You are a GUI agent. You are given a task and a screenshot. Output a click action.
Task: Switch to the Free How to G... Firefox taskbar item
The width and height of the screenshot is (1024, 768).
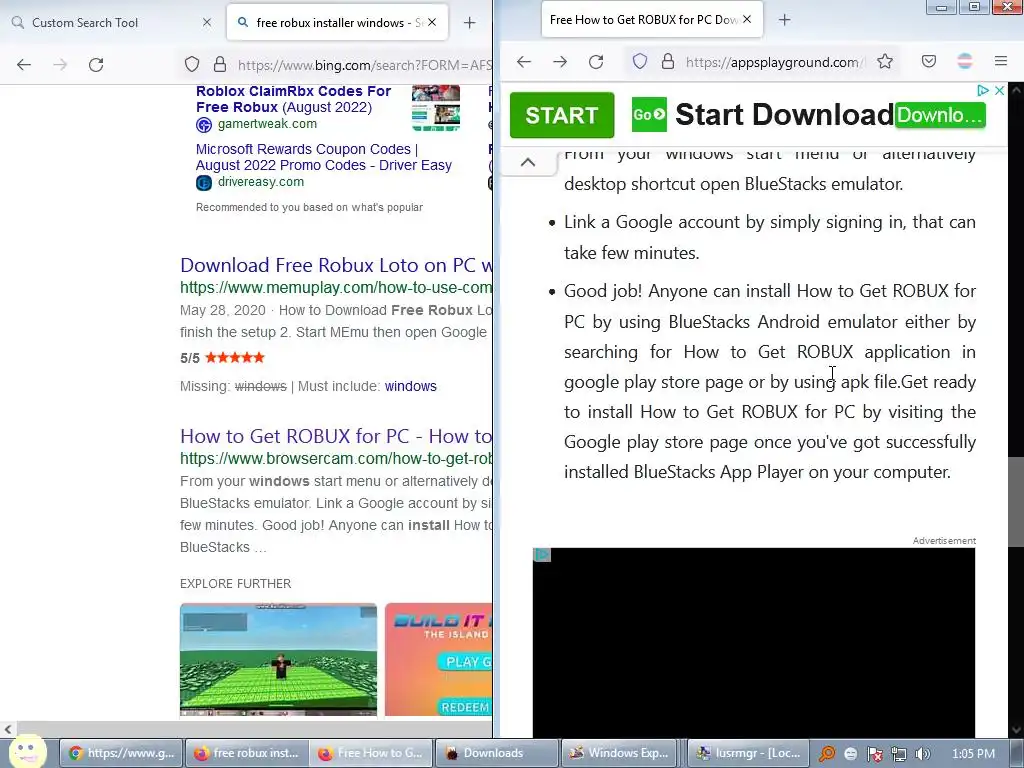pyautogui.click(x=371, y=753)
